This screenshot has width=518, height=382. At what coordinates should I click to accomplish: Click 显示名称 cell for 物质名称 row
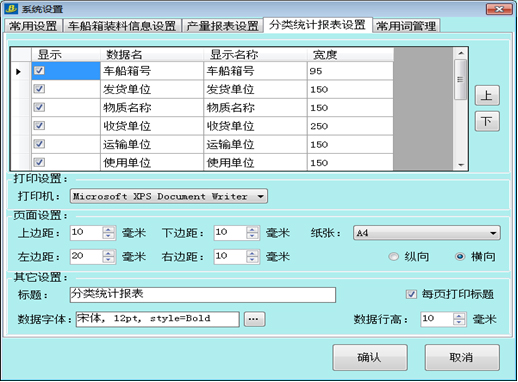tap(255, 107)
